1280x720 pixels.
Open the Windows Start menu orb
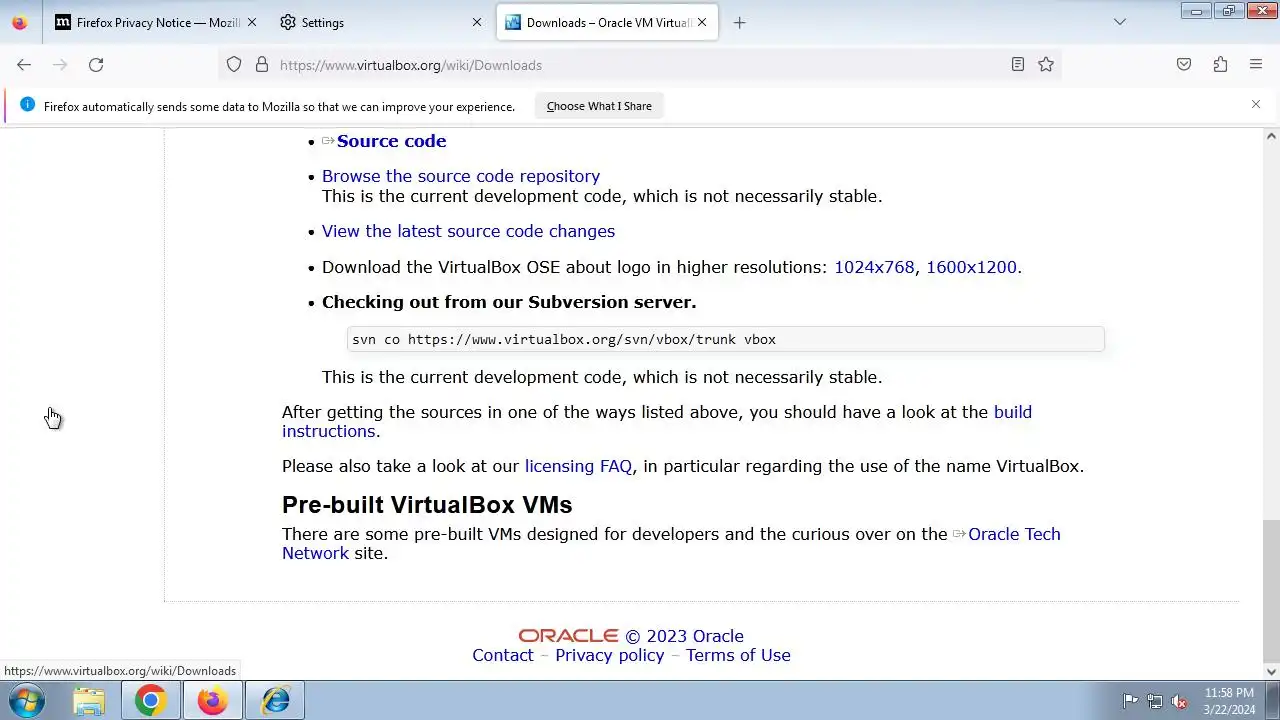(27, 701)
